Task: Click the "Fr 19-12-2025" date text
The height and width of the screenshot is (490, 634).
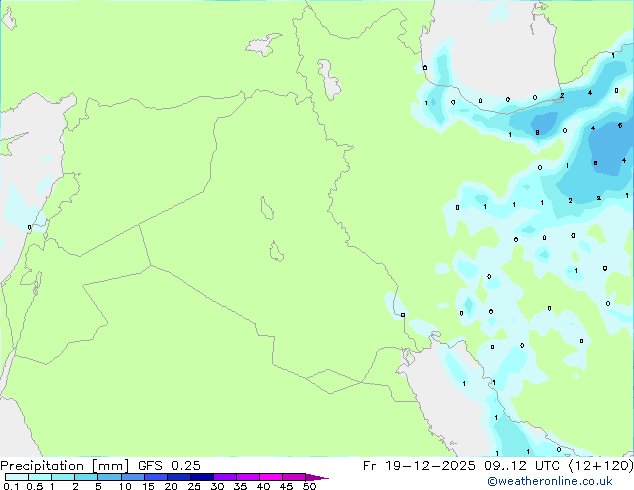Action: pyautogui.click(x=419, y=466)
